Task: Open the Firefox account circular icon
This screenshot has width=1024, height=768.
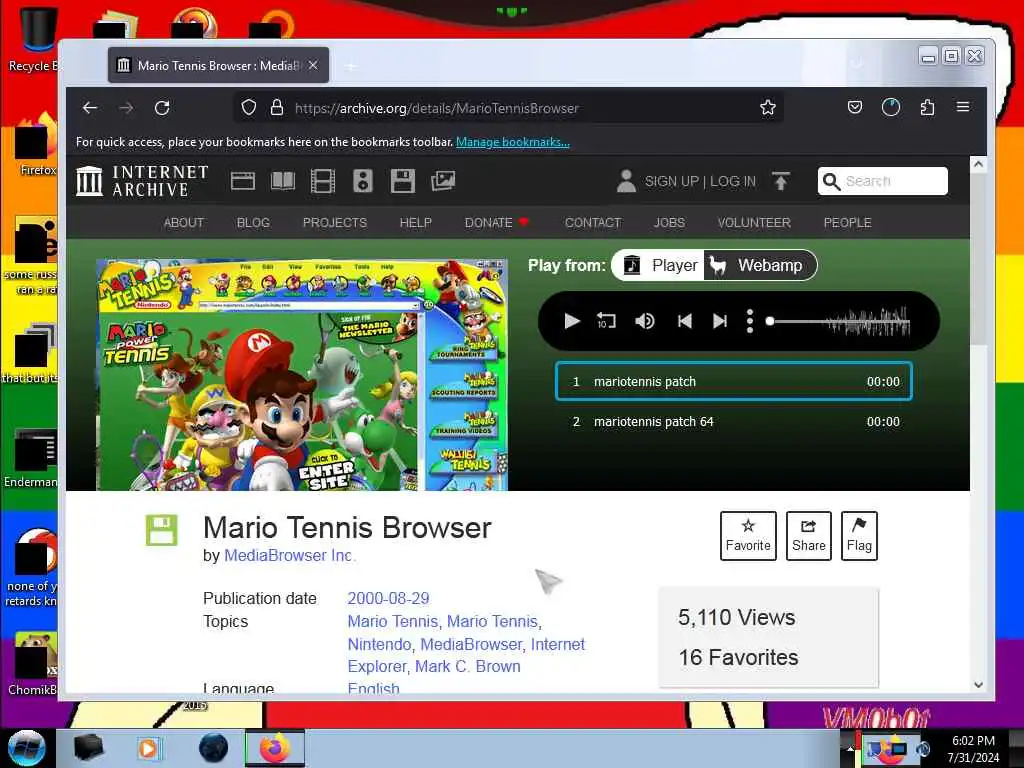Action: click(x=891, y=107)
